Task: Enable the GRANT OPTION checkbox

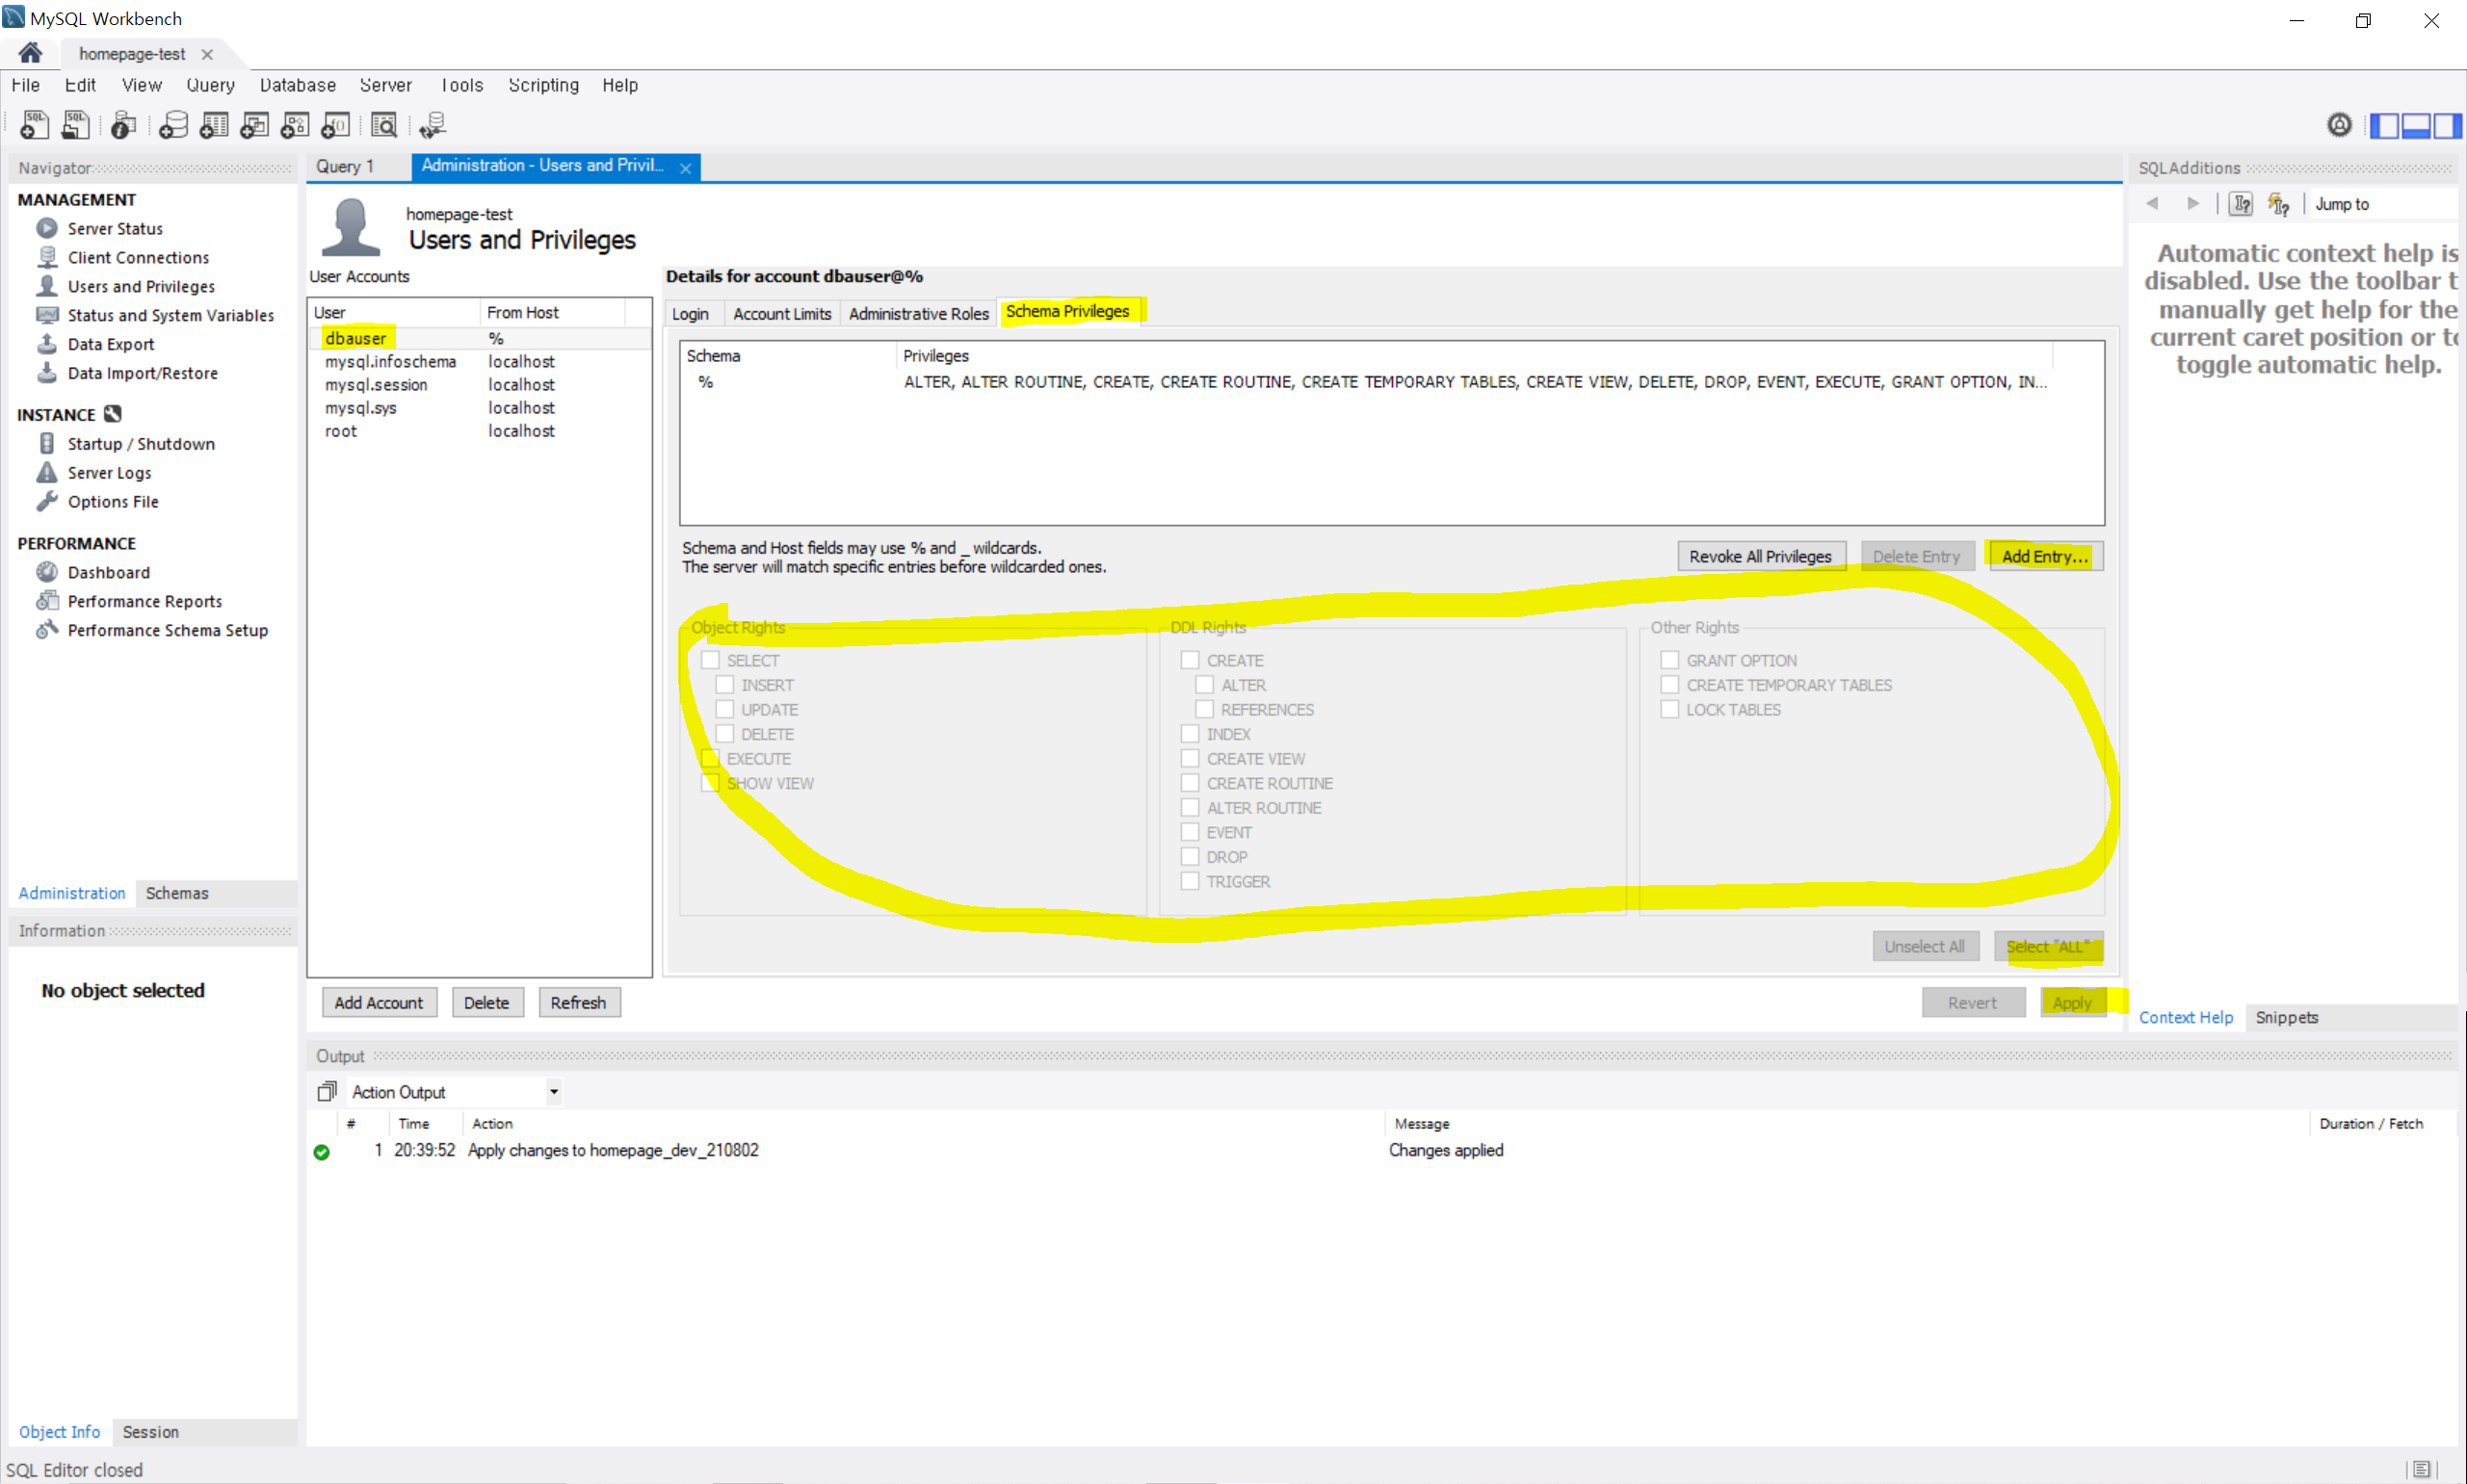Action: (1669, 660)
